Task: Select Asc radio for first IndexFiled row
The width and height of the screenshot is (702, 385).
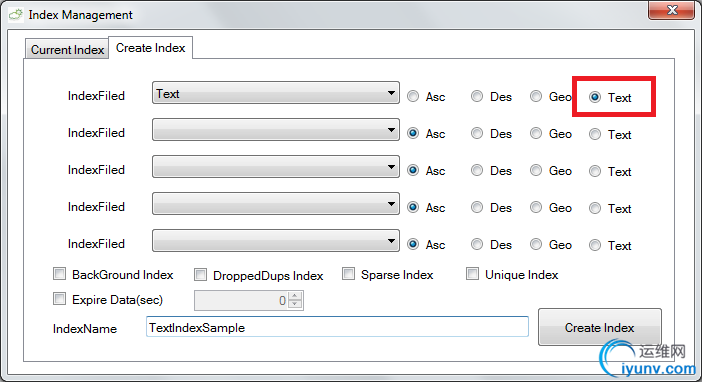Action: pos(413,96)
